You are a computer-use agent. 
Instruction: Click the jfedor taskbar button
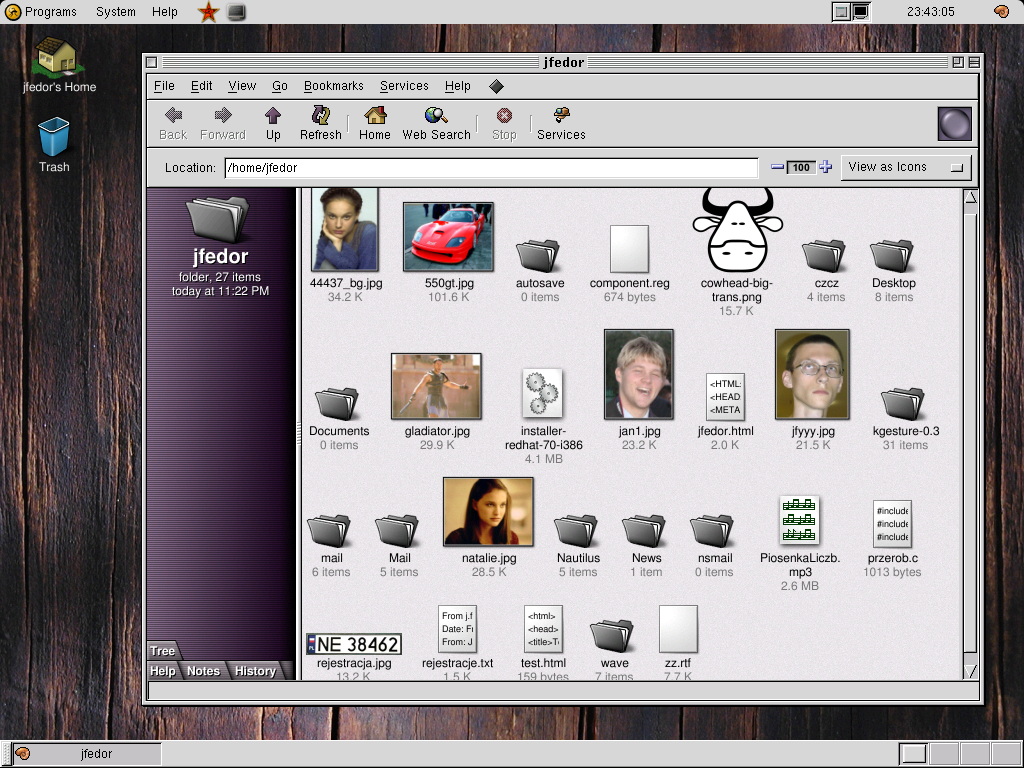(x=88, y=754)
